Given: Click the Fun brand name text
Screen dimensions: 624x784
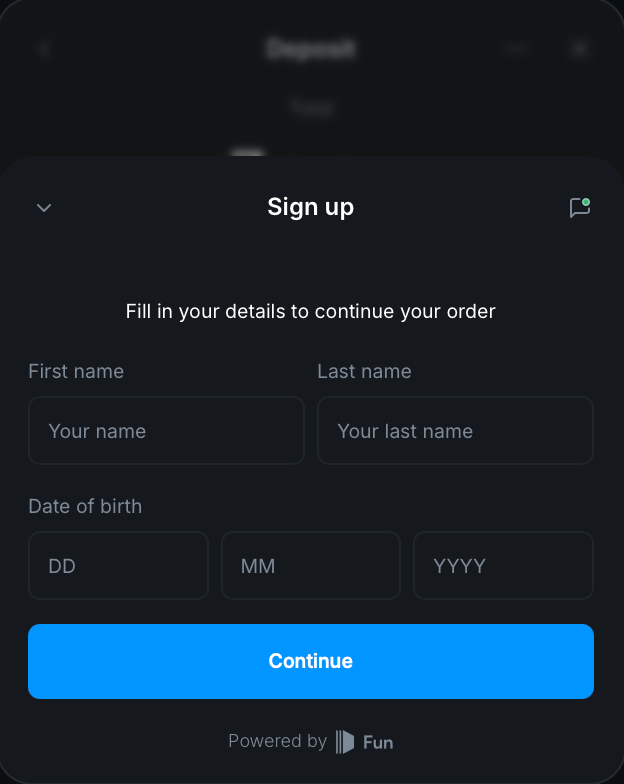Looking at the screenshot, I should [378, 742].
